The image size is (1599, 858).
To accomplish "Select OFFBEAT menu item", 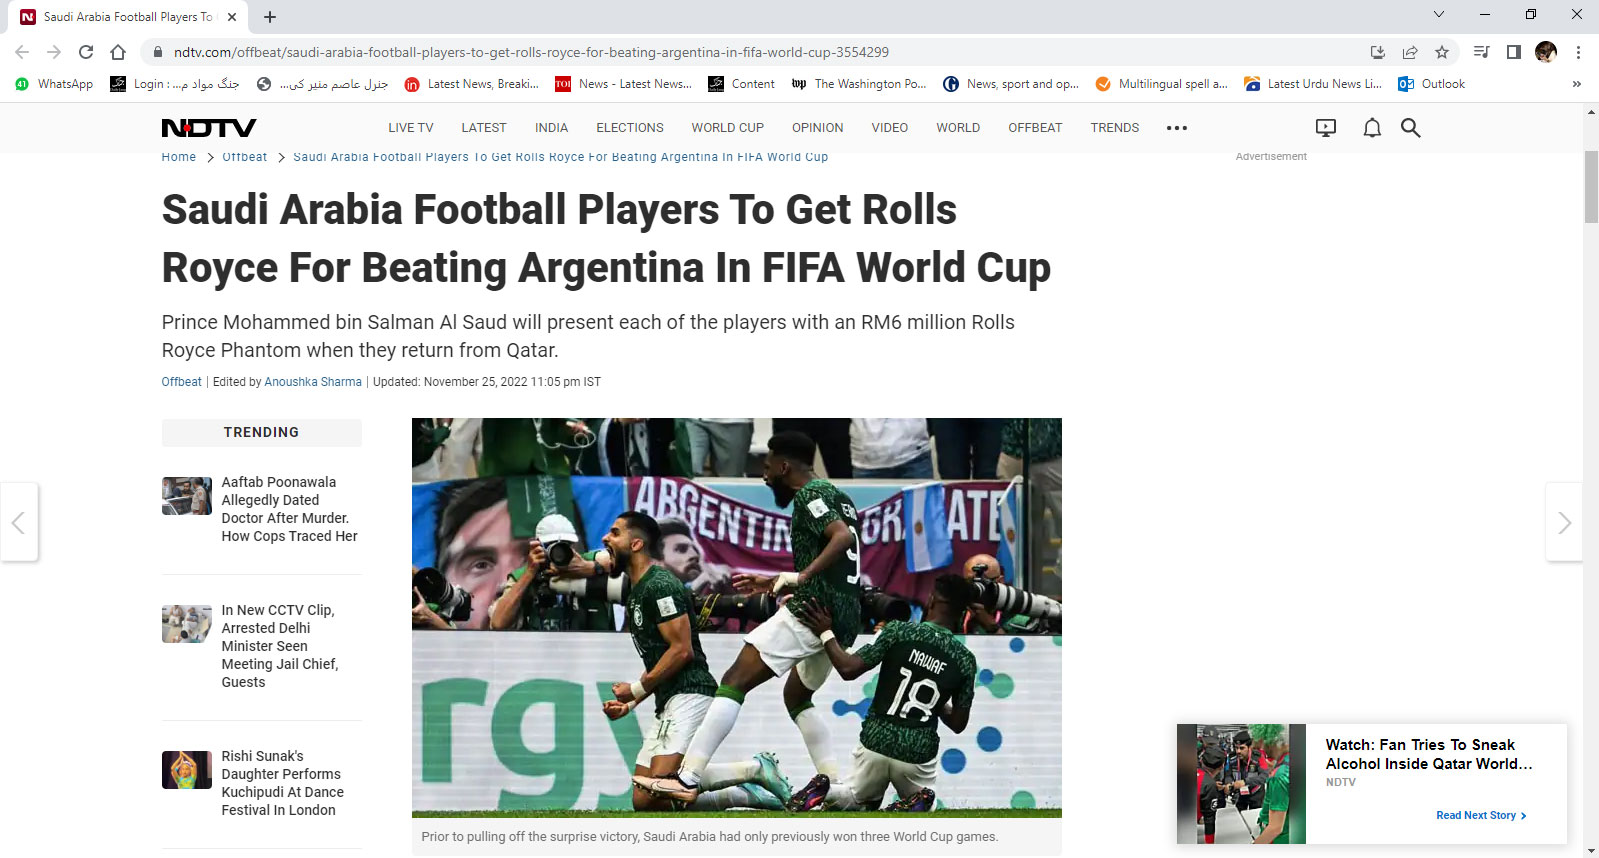I will pyautogui.click(x=1035, y=128).
